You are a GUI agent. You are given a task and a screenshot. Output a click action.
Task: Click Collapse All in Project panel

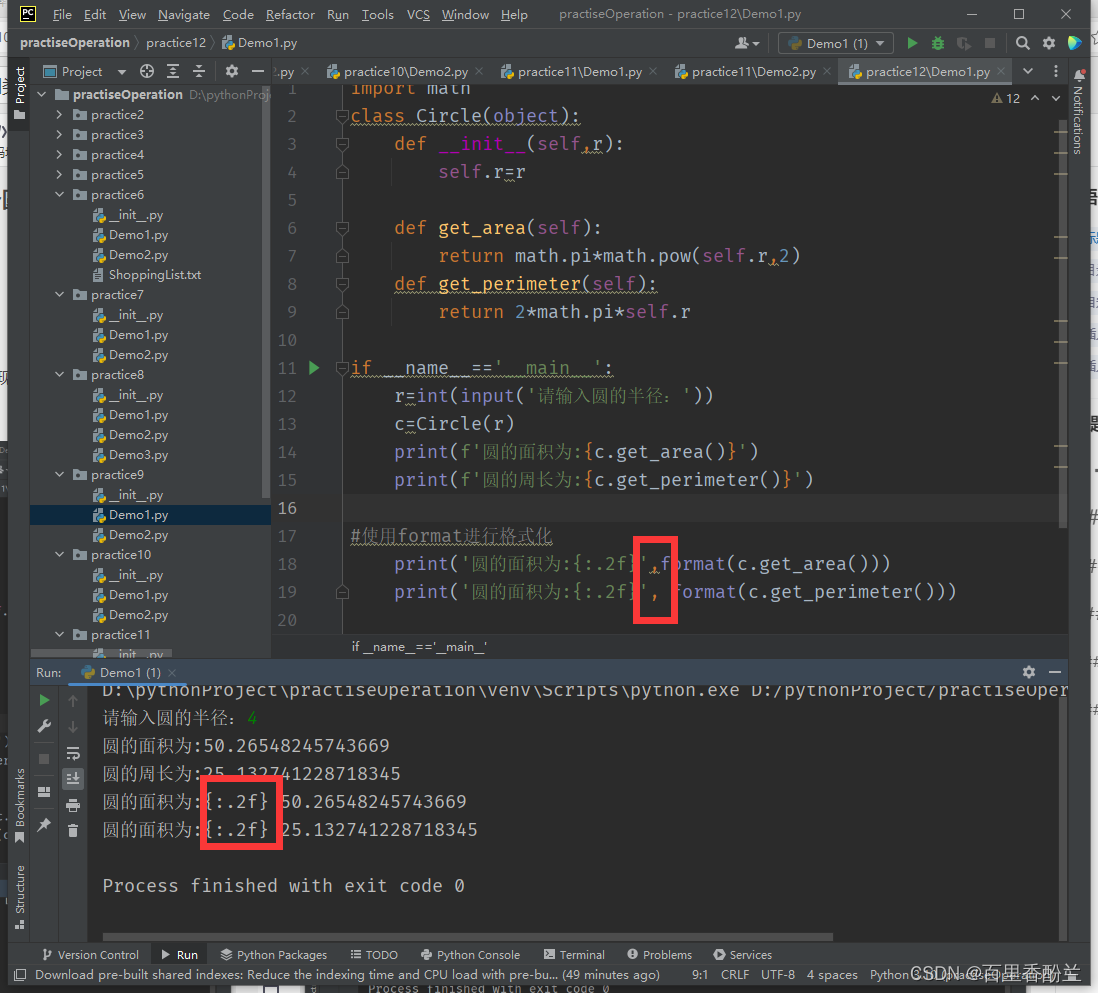click(x=199, y=71)
